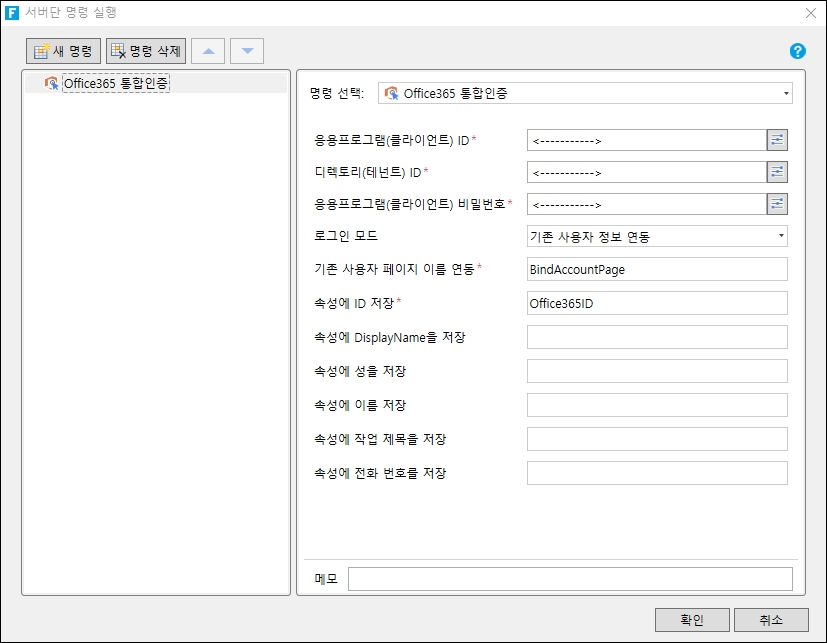Expand the 로그인 모드 dropdown
The height and width of the screenshot is (643, 827).
[x=657, y=237]
